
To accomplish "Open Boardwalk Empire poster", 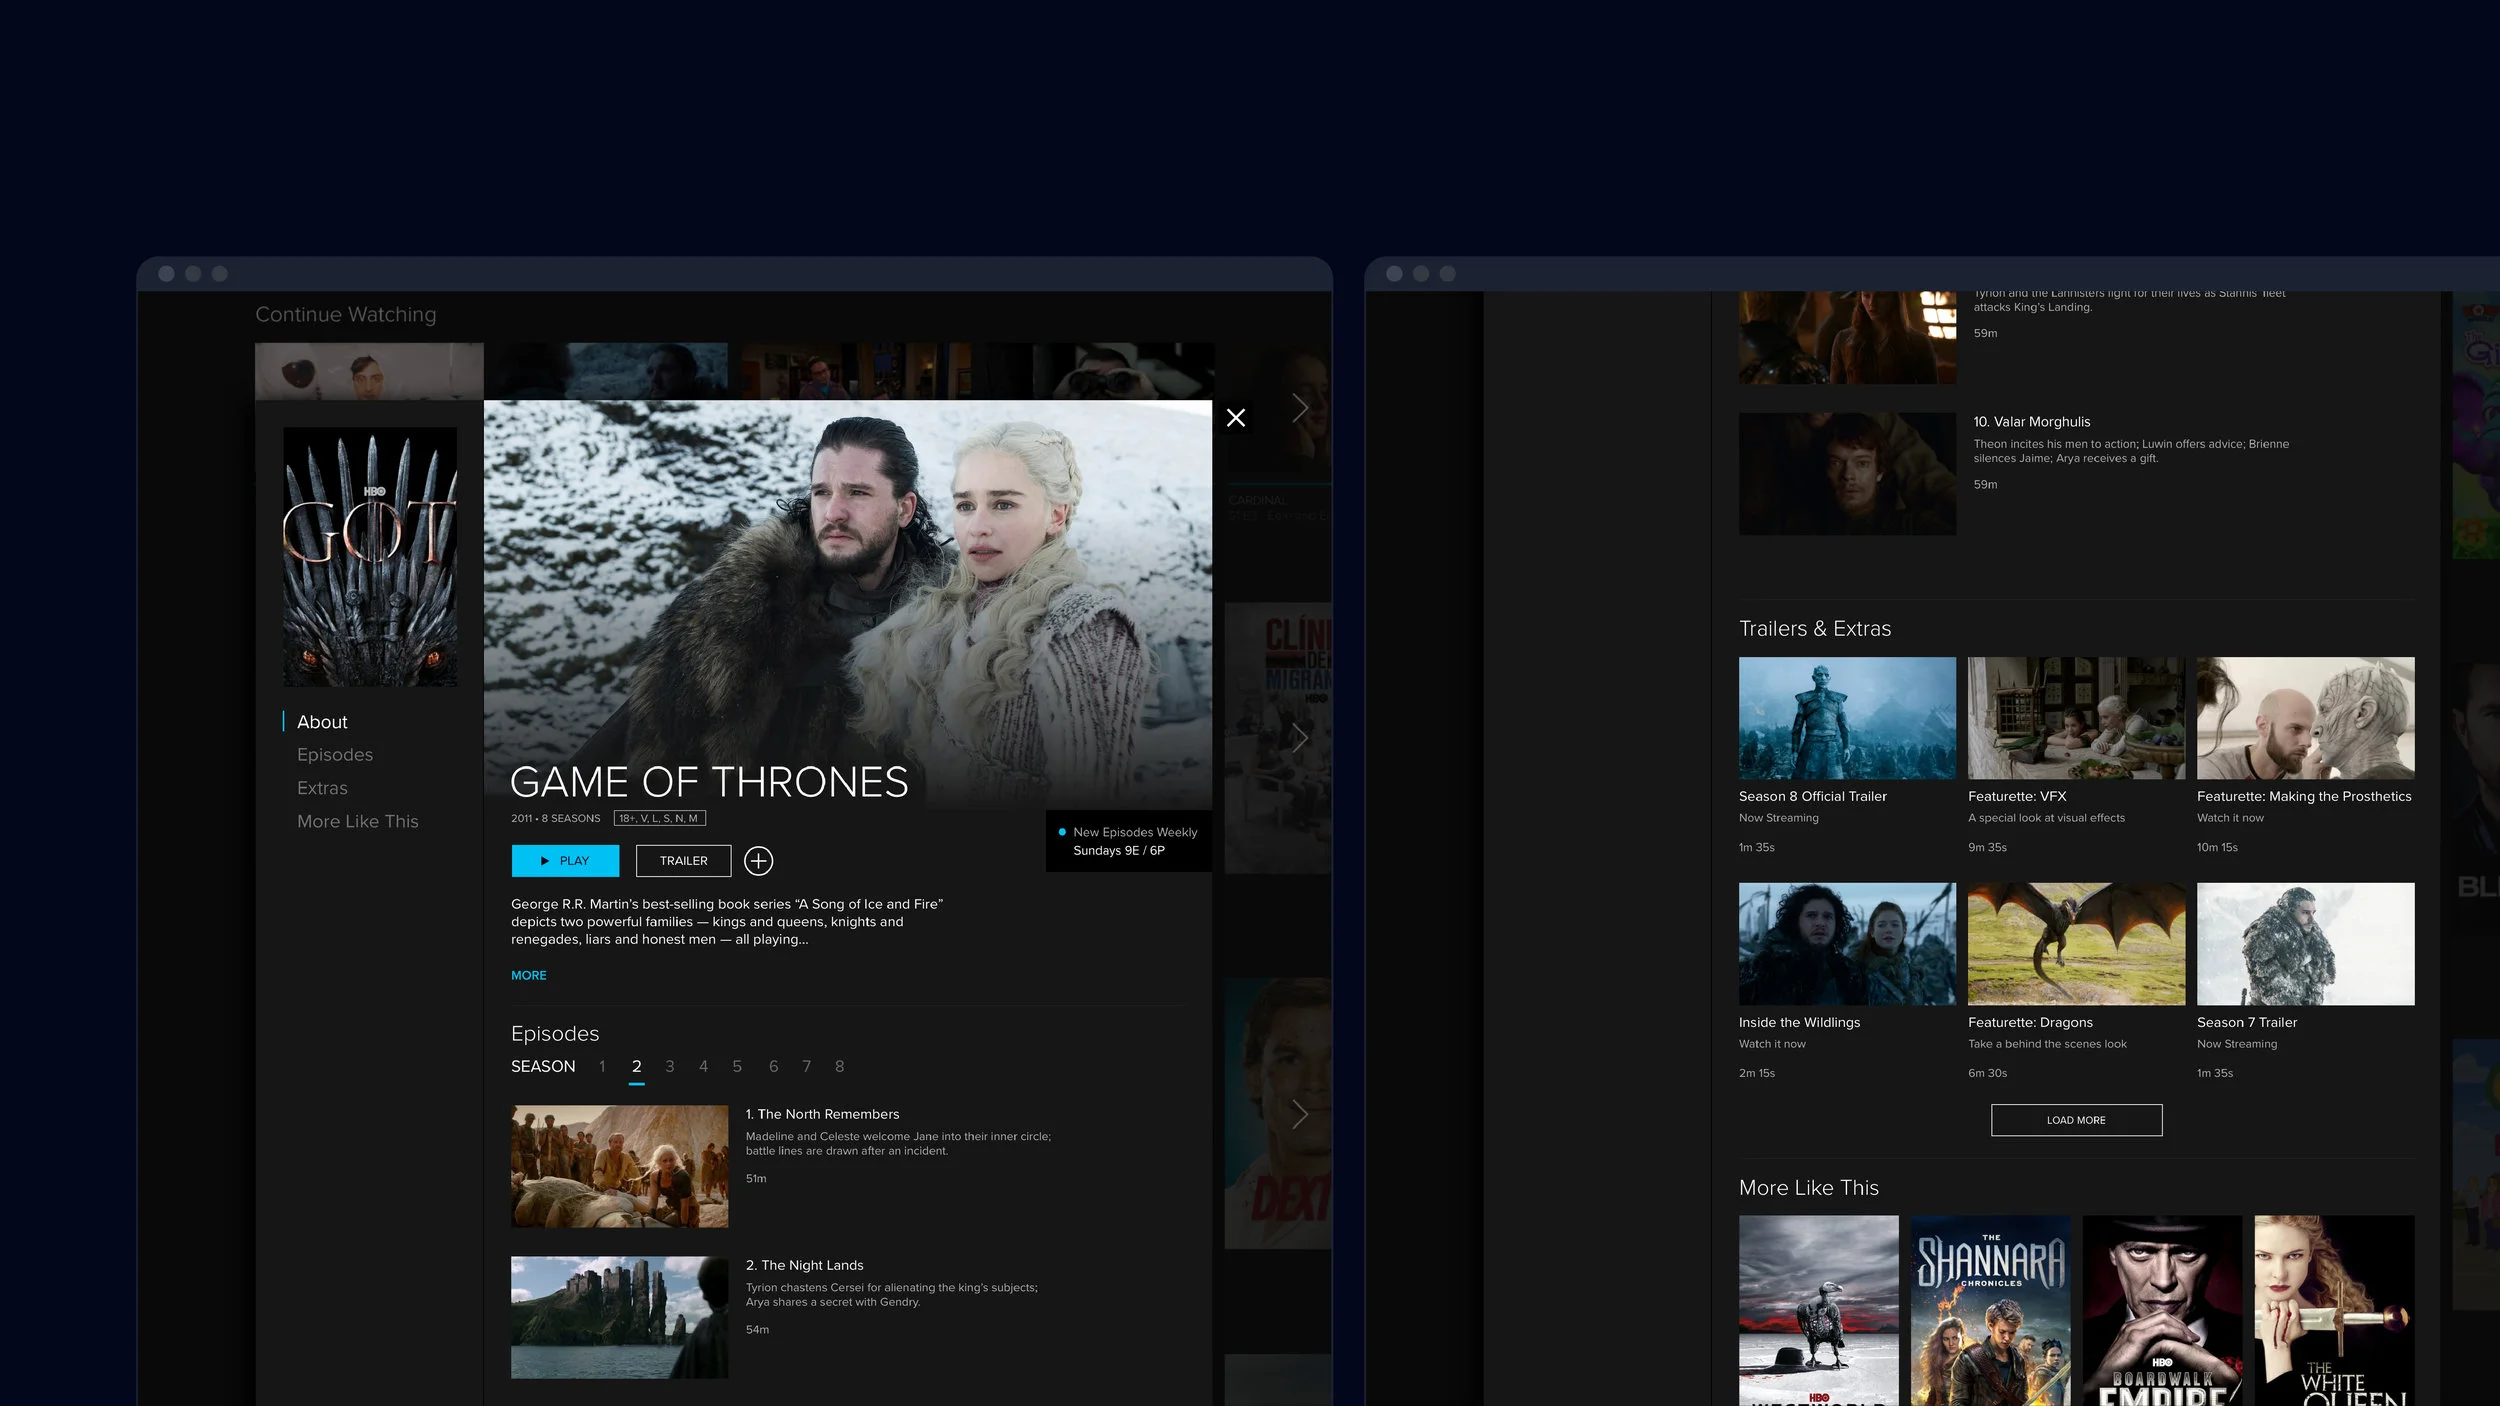I will coord(2162,1310).
